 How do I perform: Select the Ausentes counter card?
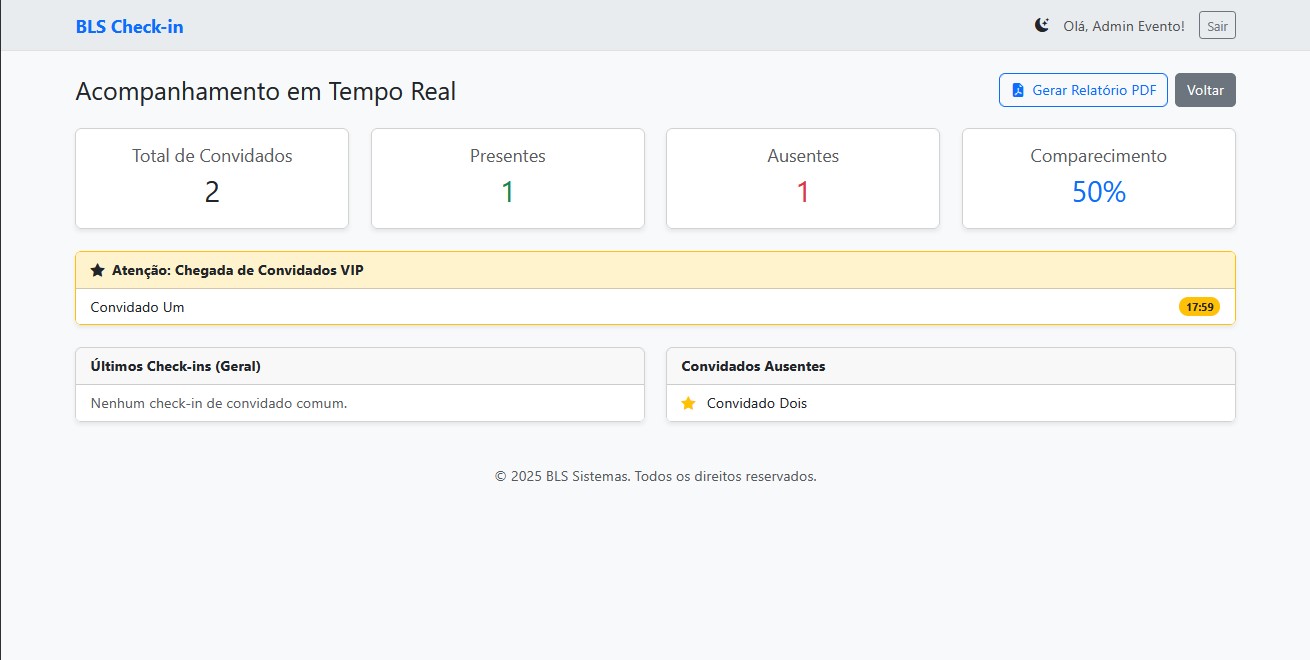(802, 178)
